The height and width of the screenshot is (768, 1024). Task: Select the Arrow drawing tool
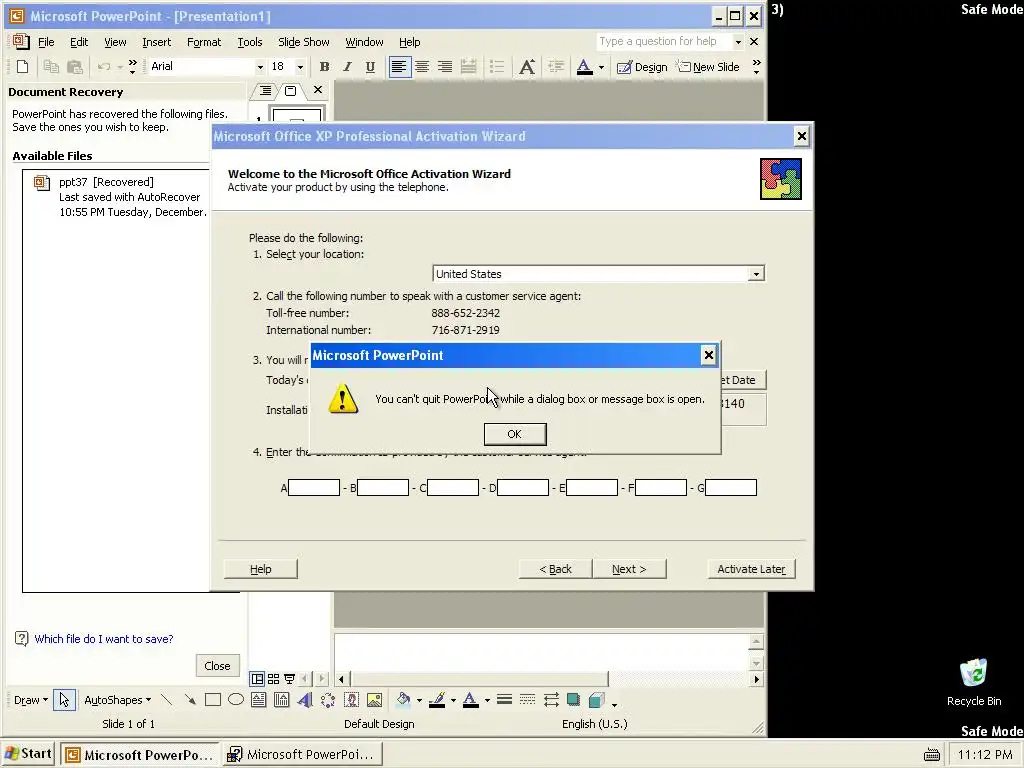click(190, 700)
